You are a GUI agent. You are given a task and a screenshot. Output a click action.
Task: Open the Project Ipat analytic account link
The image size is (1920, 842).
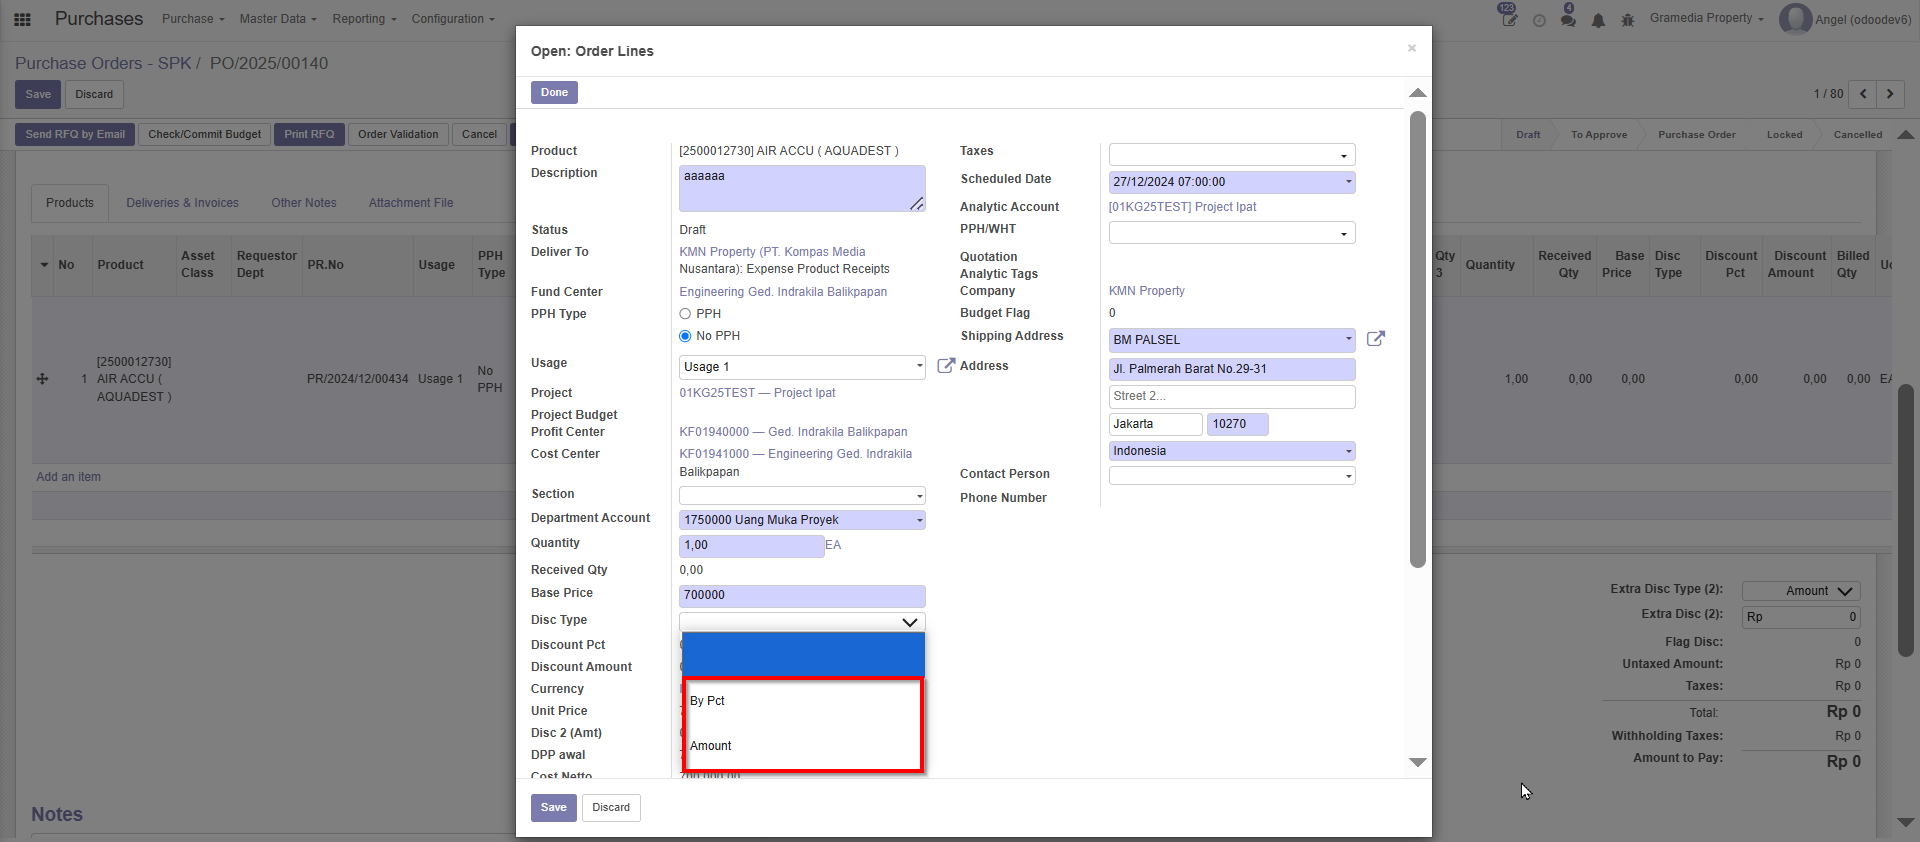(1183, 207)
